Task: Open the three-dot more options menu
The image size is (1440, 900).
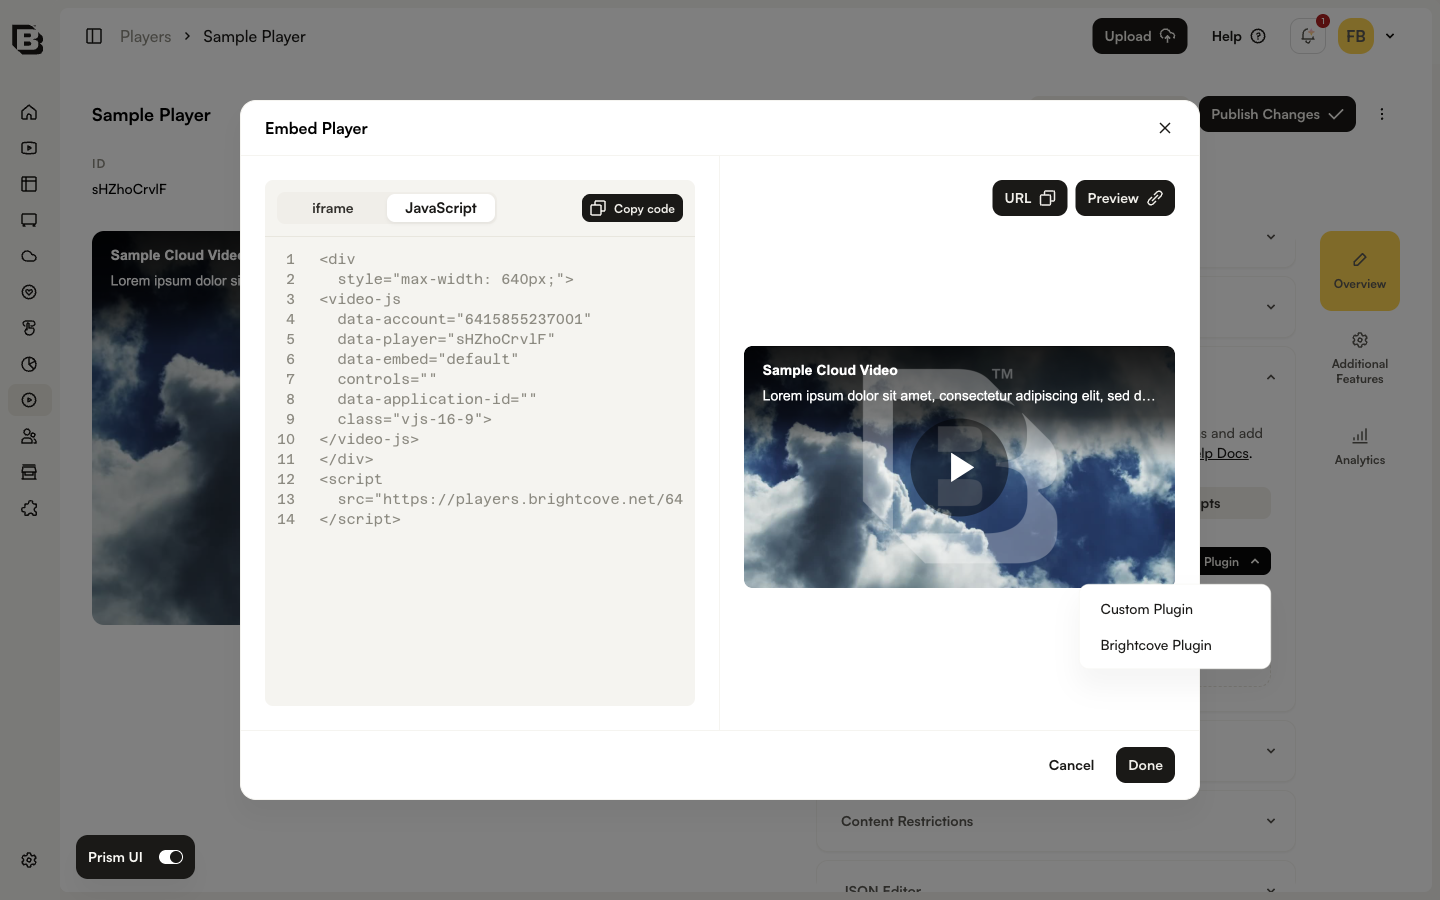Action: (x=1382, y=114)
